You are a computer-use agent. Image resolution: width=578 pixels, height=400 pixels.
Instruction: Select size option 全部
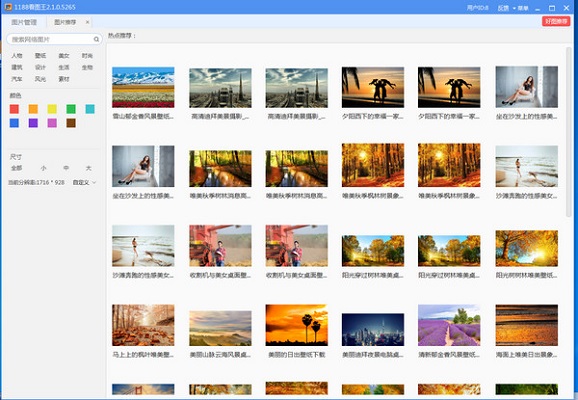pyautogui.click(x=17, y=168)
